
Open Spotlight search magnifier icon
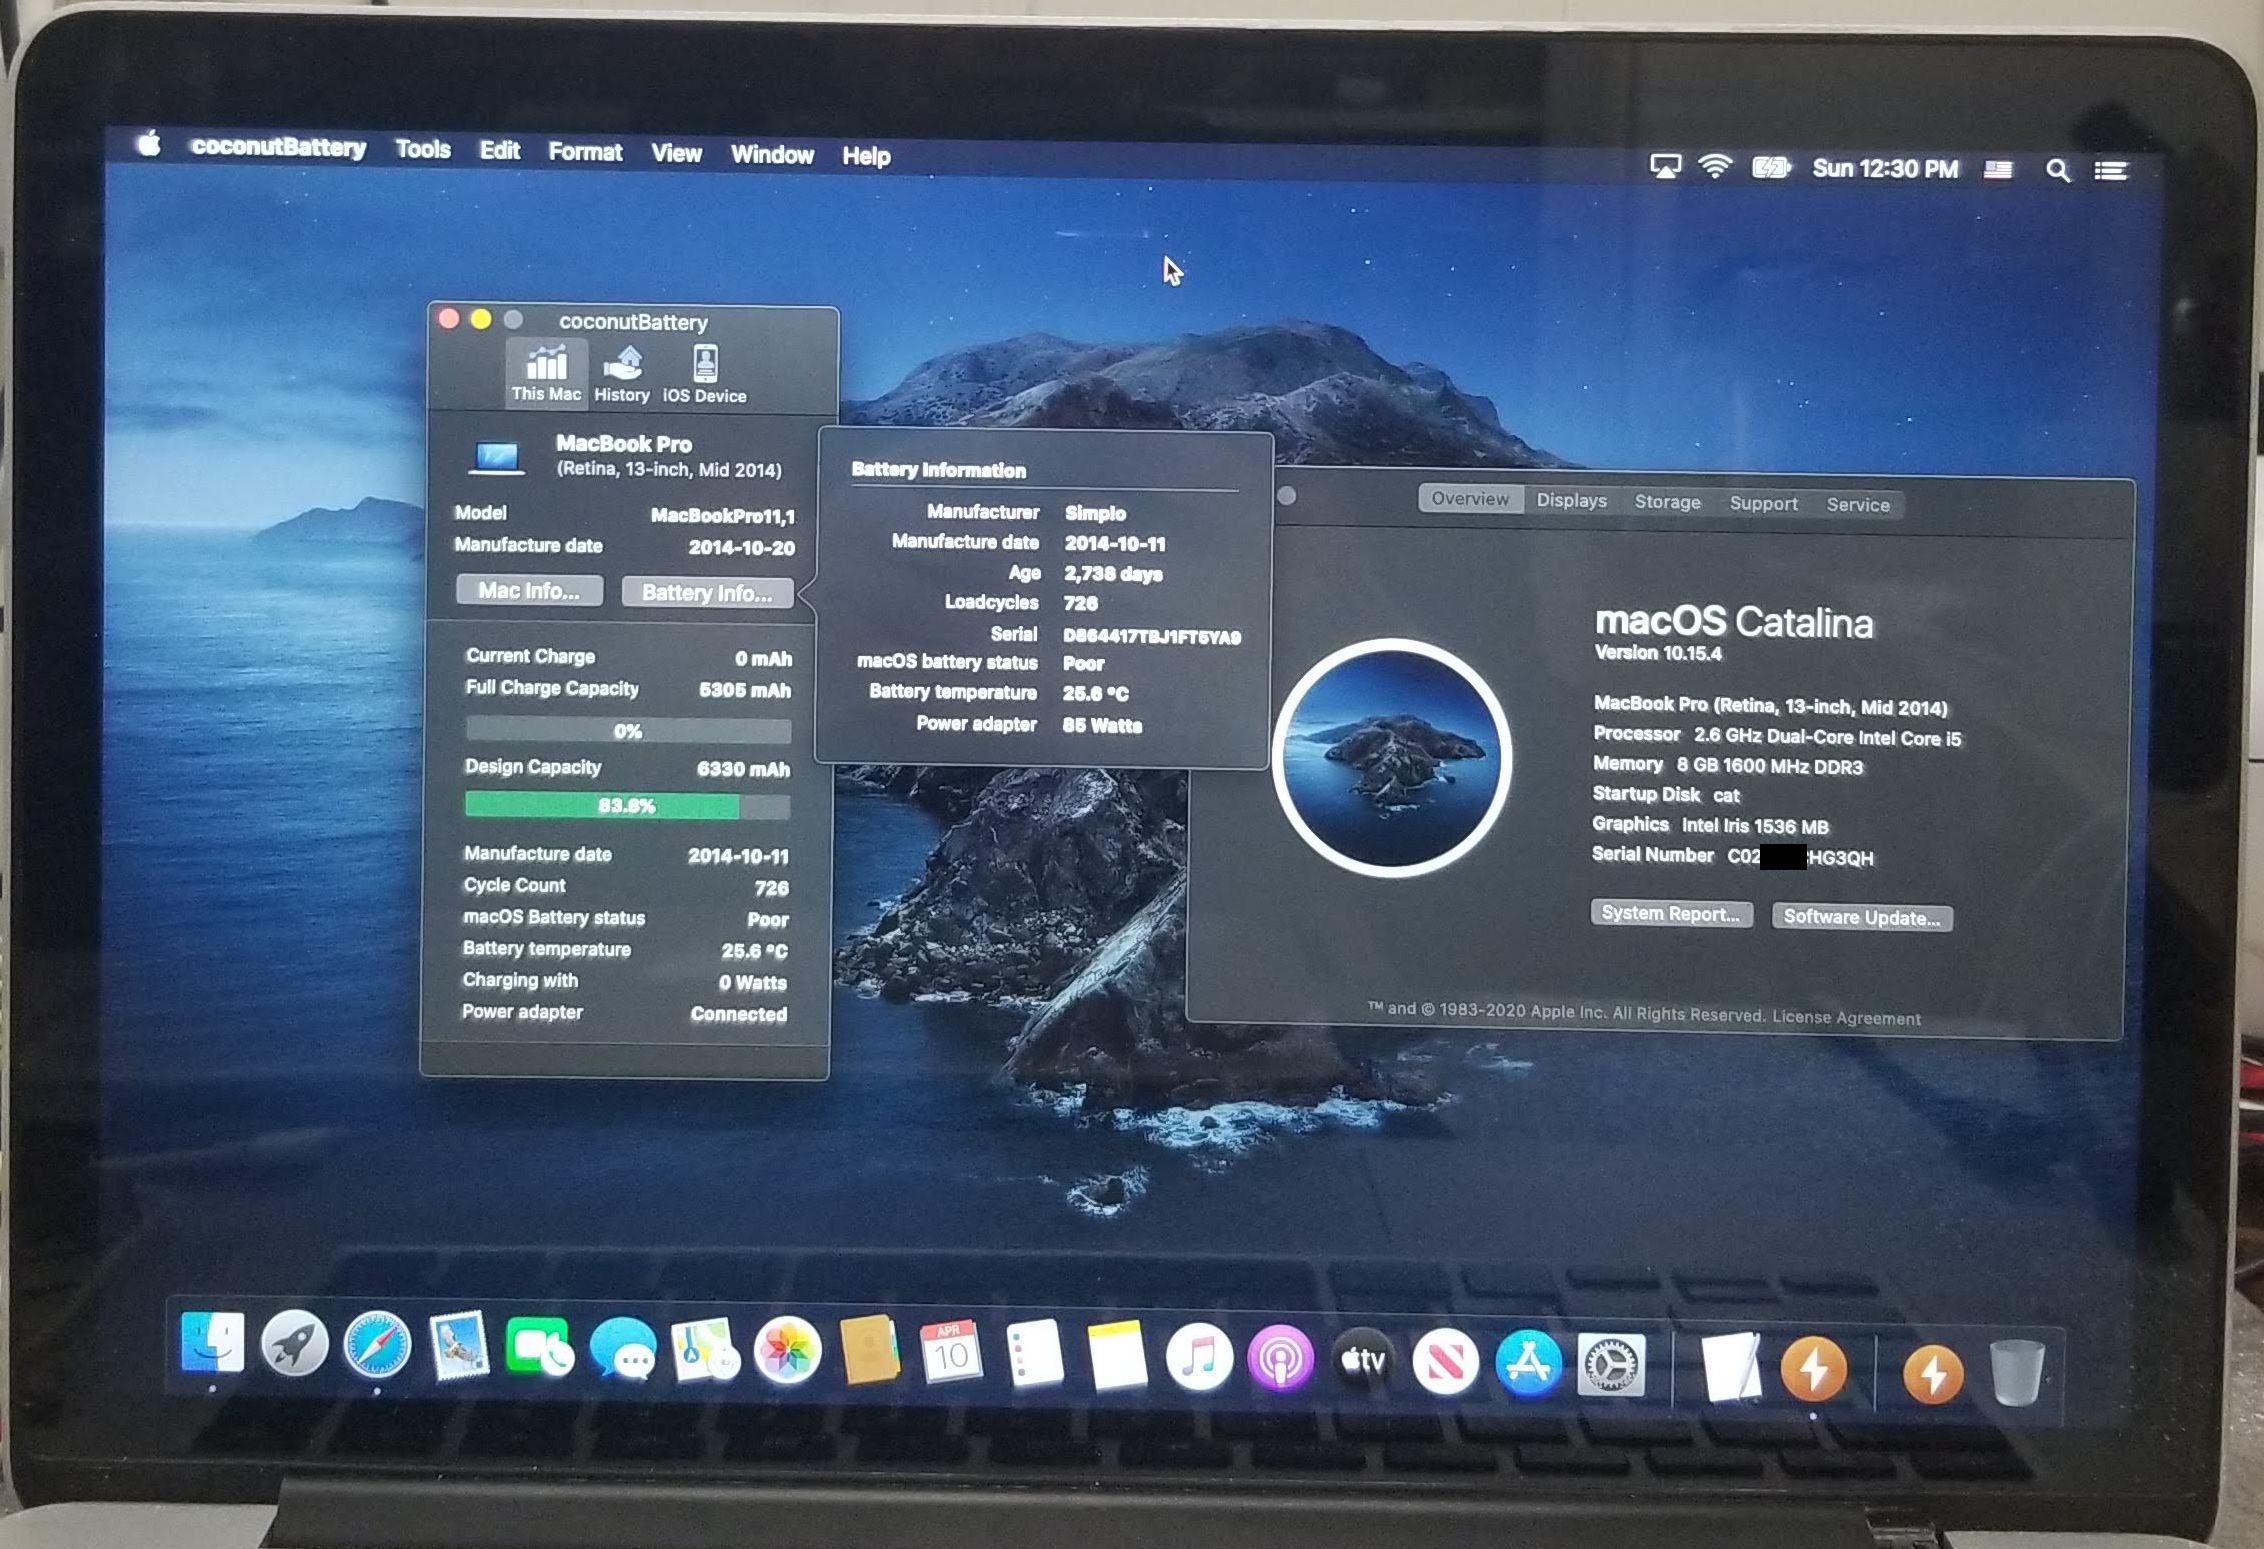tap(2057, 171)
